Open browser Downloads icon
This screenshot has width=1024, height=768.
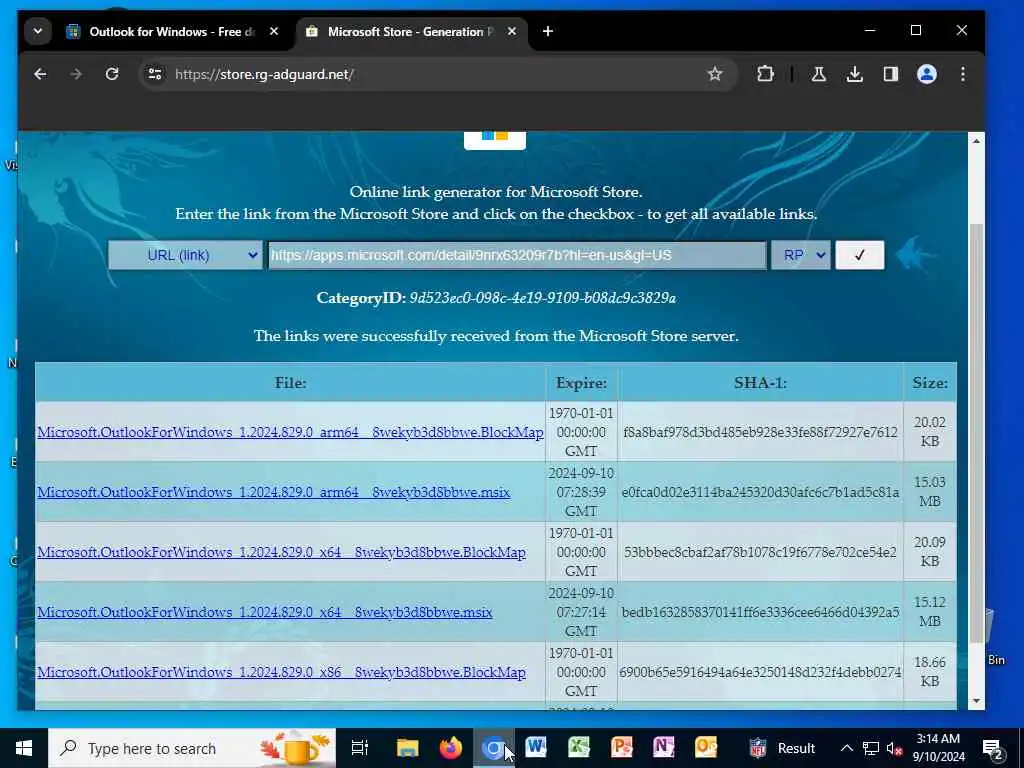click(855, 74)
